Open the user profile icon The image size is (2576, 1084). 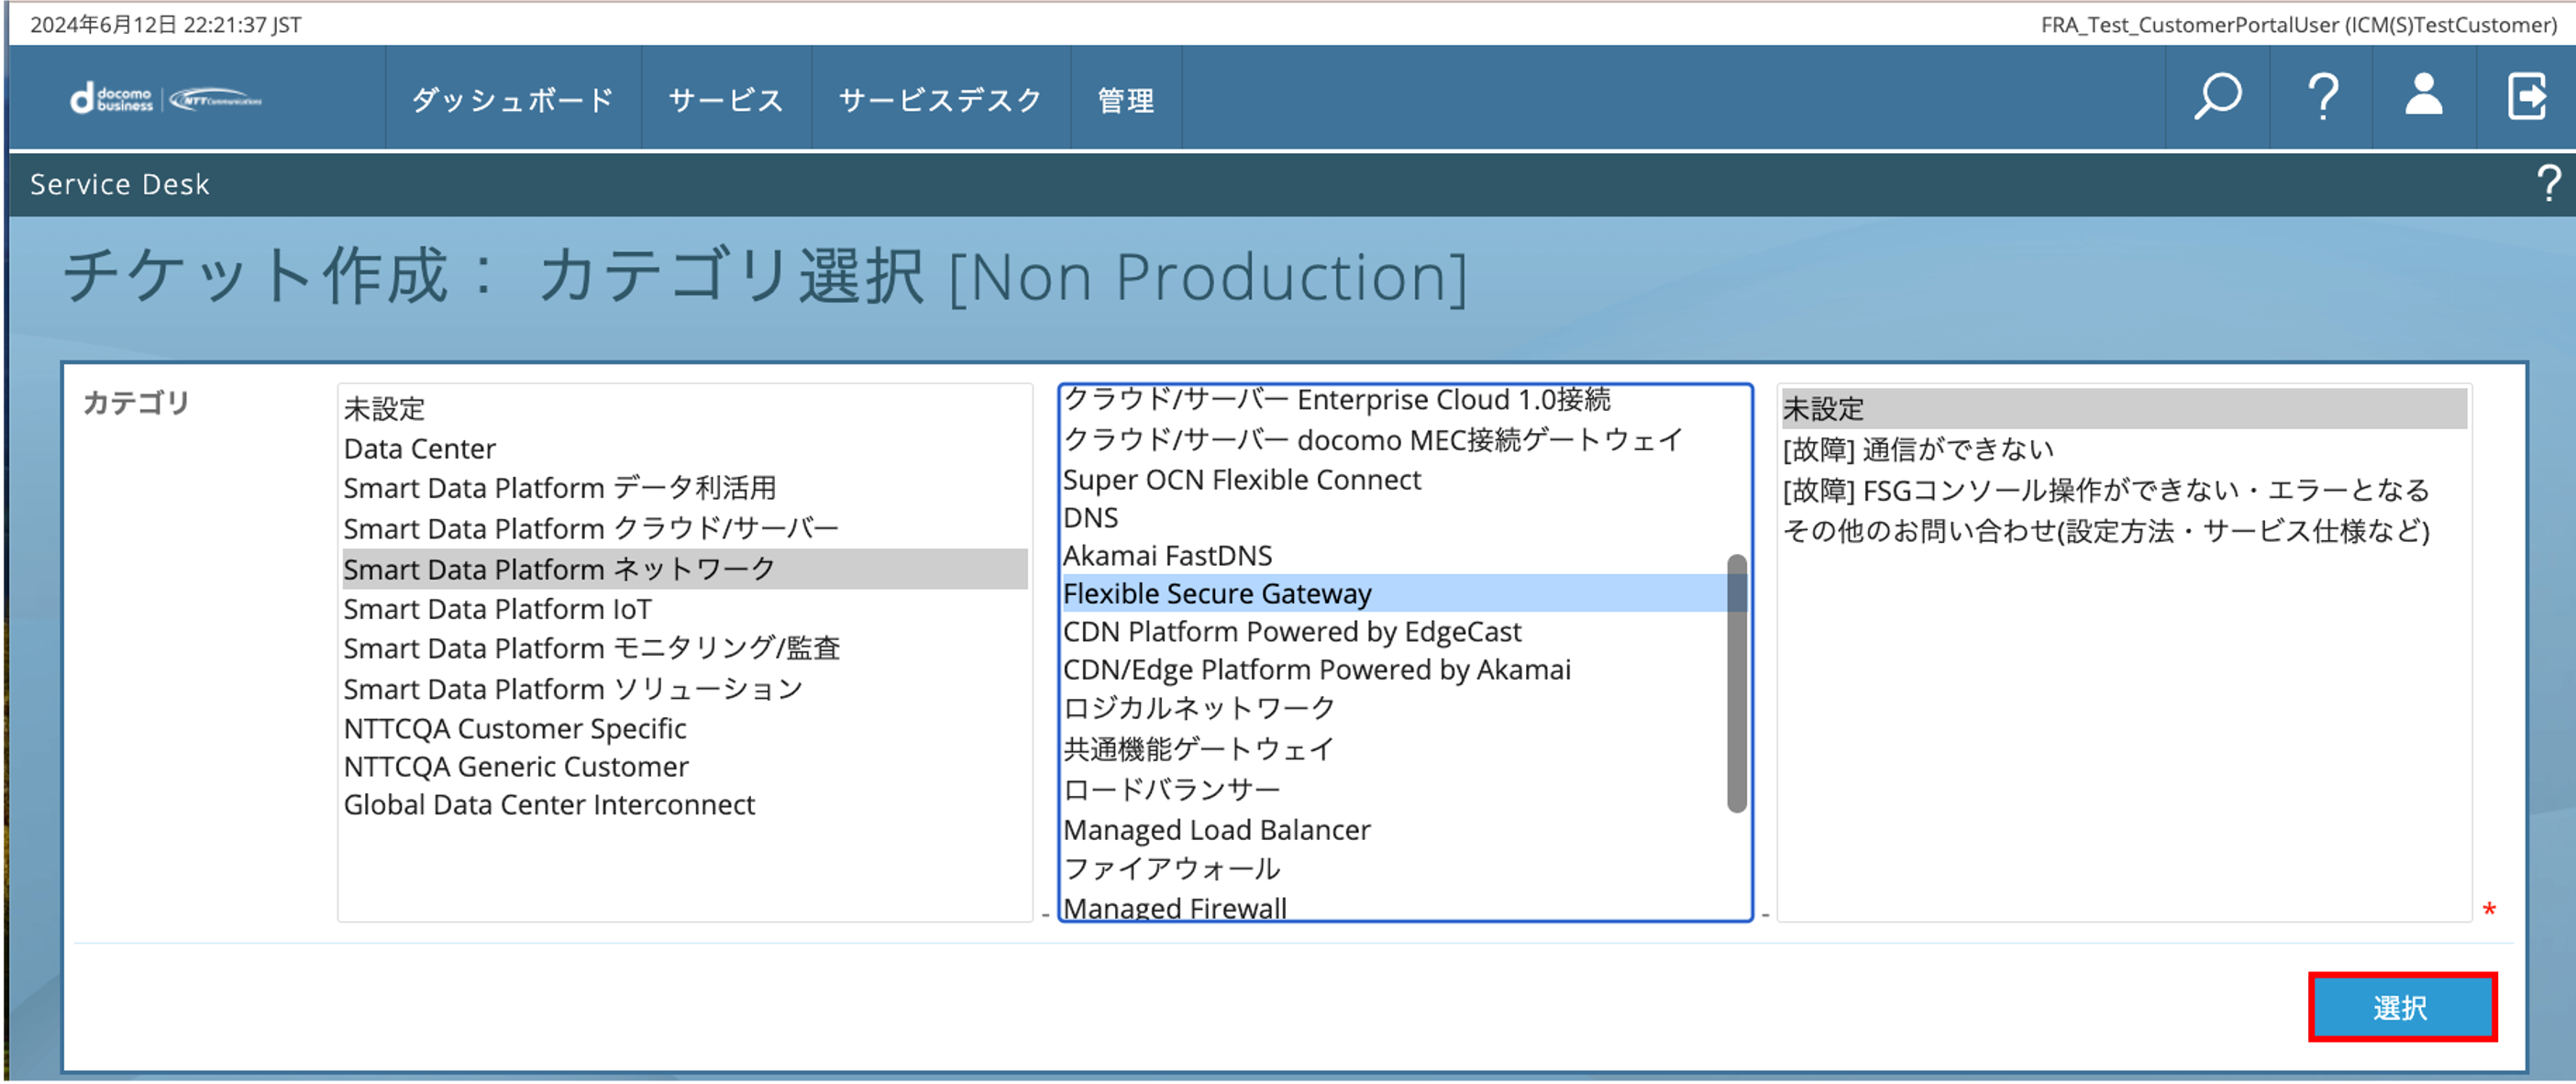[2423, 95]
